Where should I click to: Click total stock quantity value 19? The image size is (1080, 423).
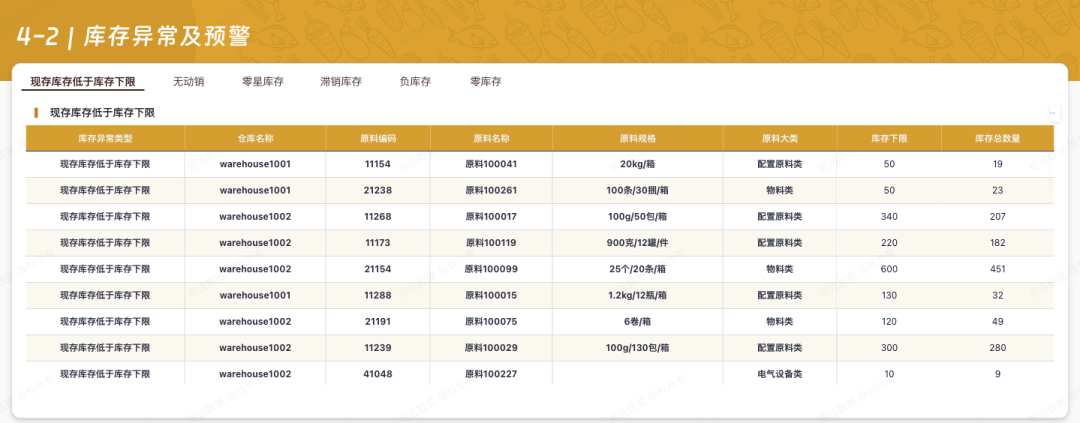997,164
